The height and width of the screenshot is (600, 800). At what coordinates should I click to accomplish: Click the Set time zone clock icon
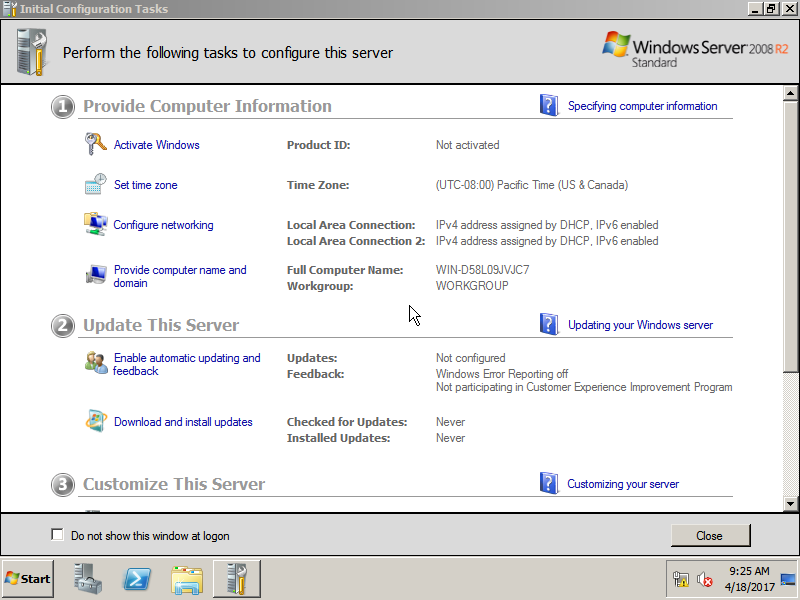click(95, 184)
